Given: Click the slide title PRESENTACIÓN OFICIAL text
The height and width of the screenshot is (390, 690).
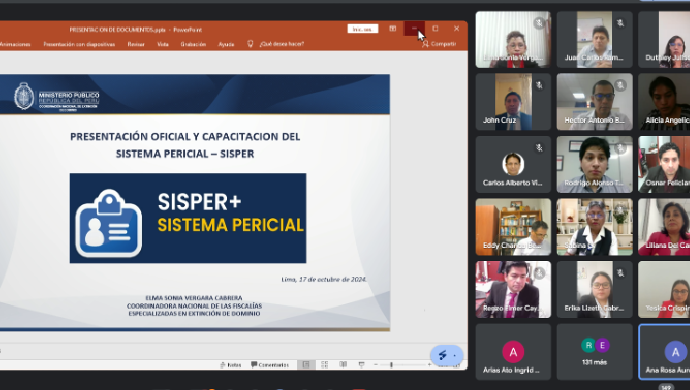Looking at the screenshot, I should coord(185,145).
